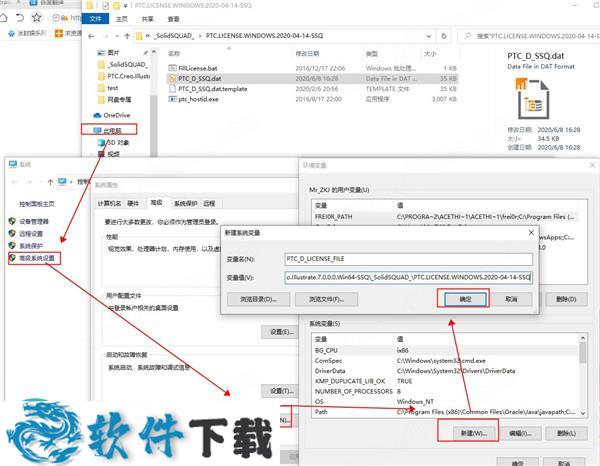This screenshot has width=600, height=466.
Task: Close the 新建系统变量 dialog
Action: 531,233
